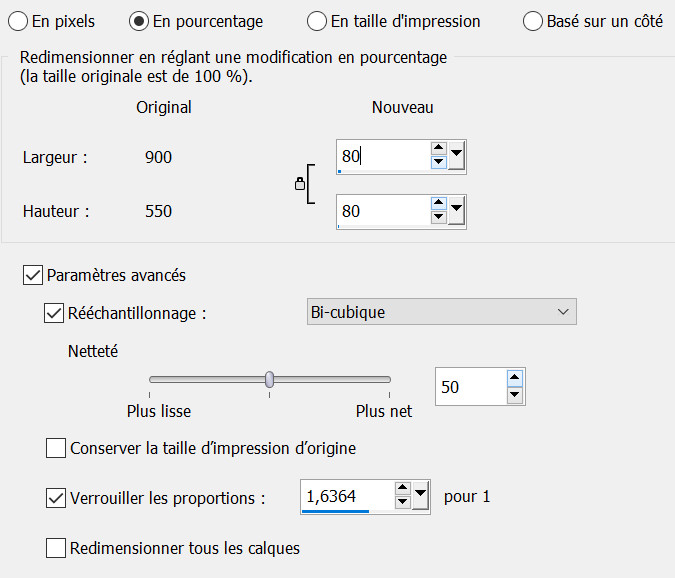Decrease the Largeur percentage with down arrow
The image size is (675, 578).
438,162
